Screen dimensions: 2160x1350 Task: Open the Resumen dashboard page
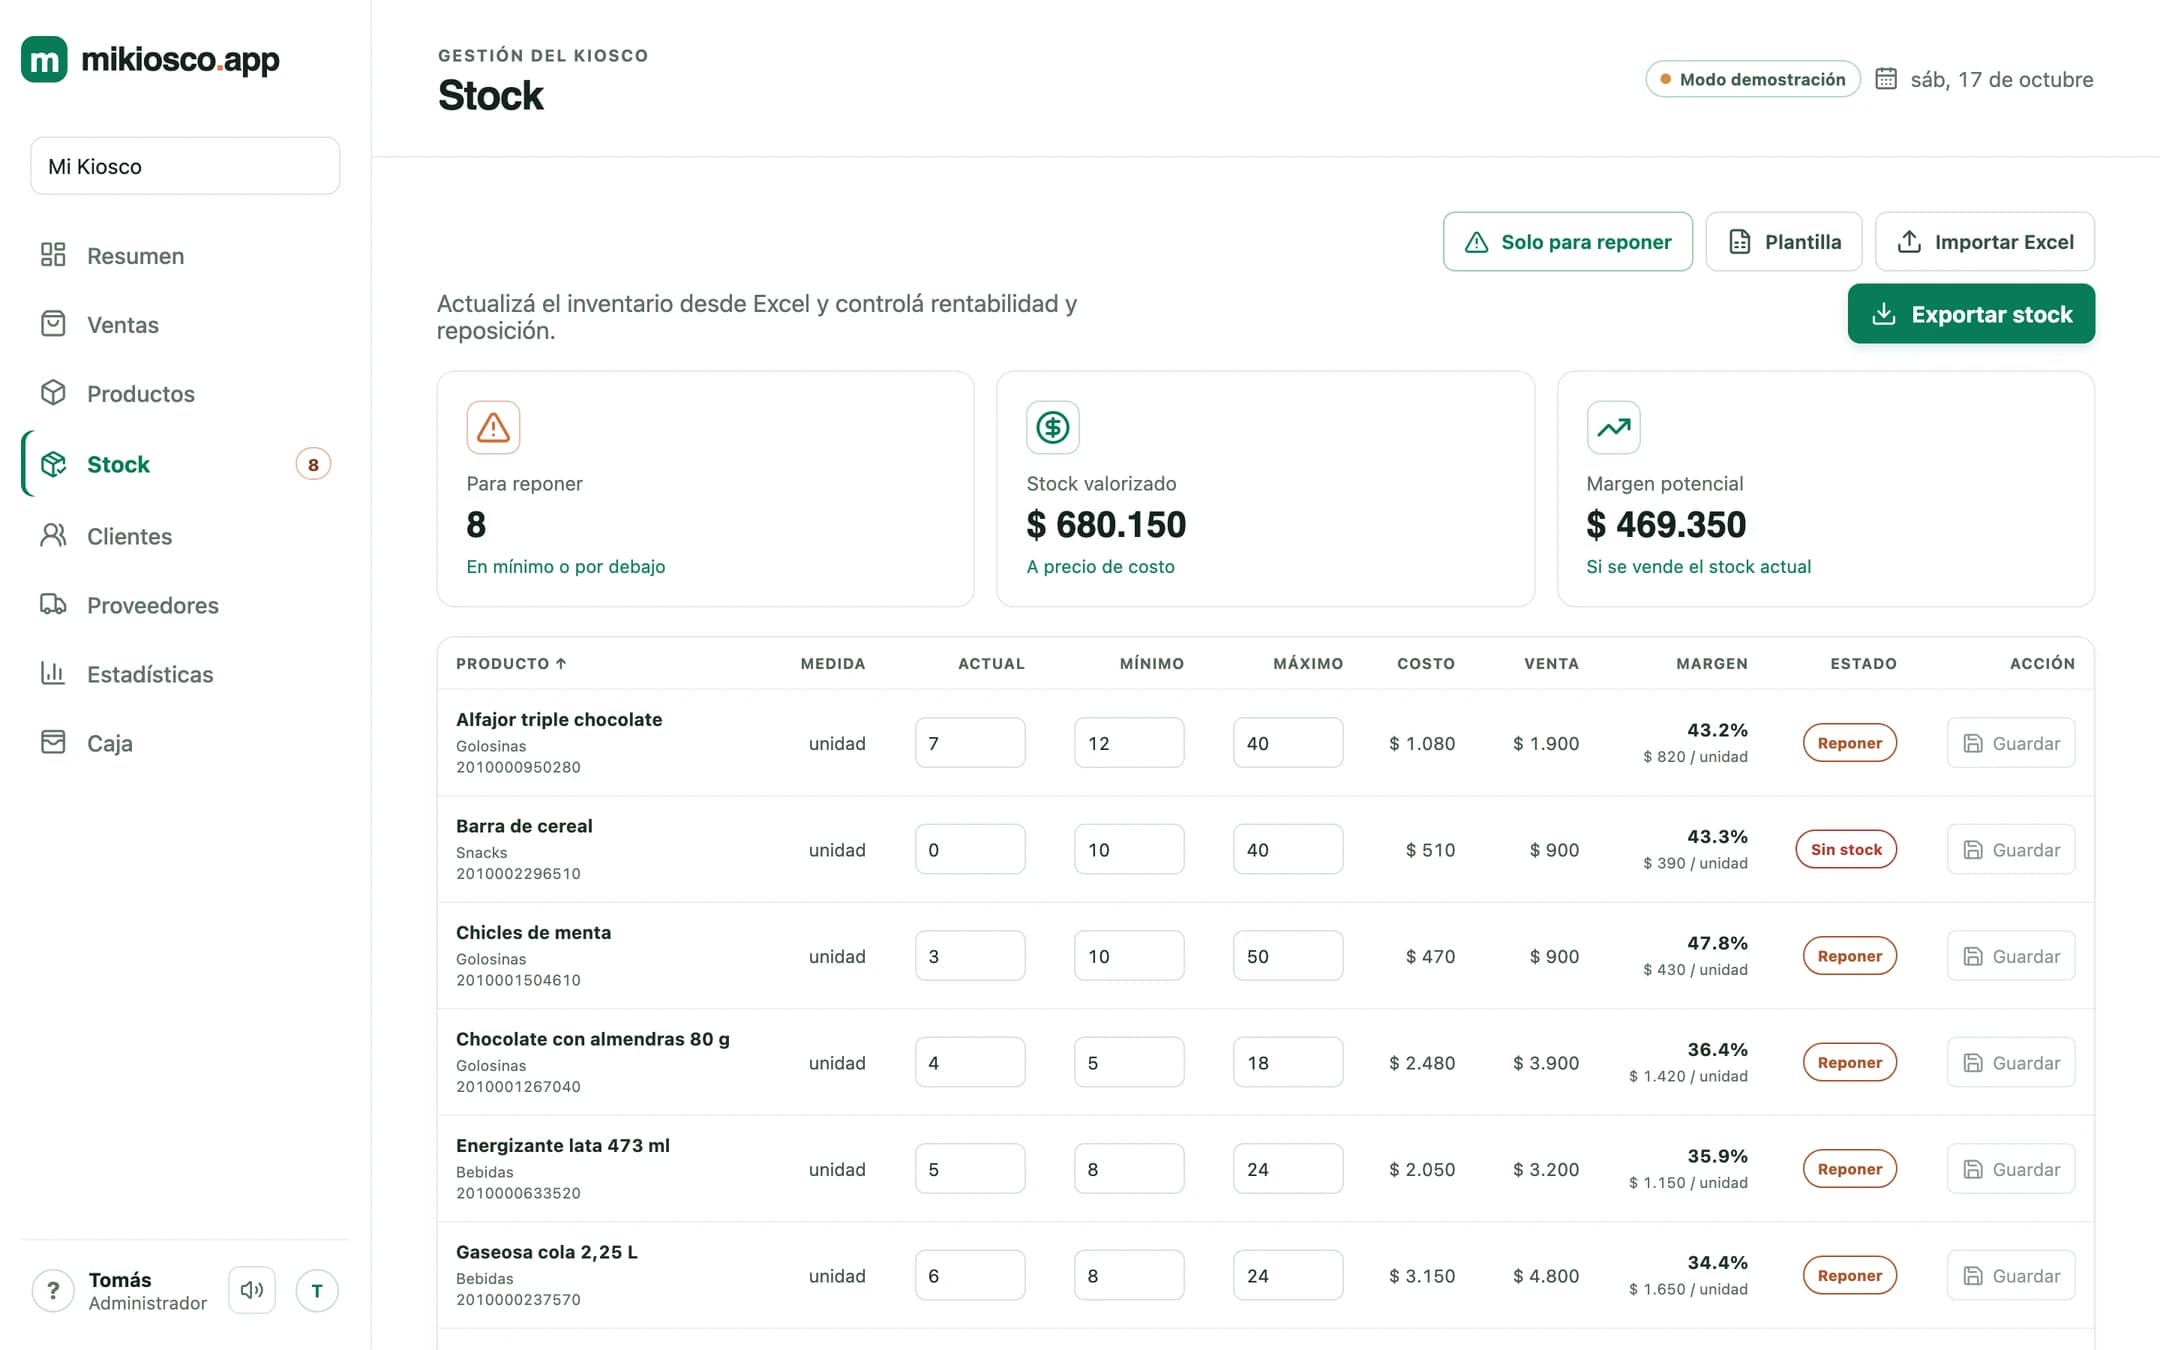click(x=185, y=255)
